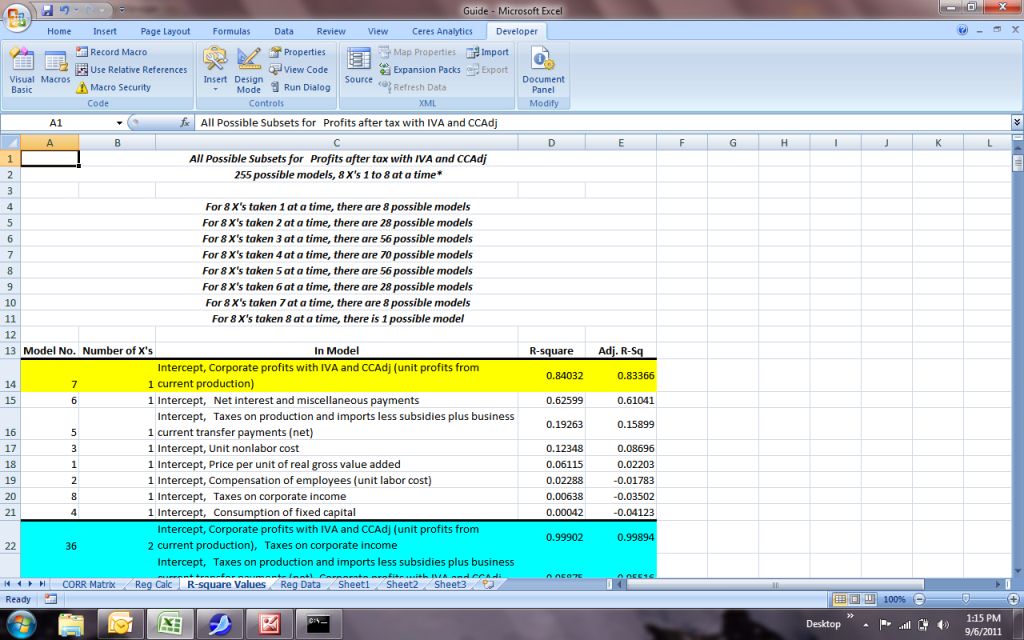
Task: Click the Insert Function fx button
Action: coord(185,123)
